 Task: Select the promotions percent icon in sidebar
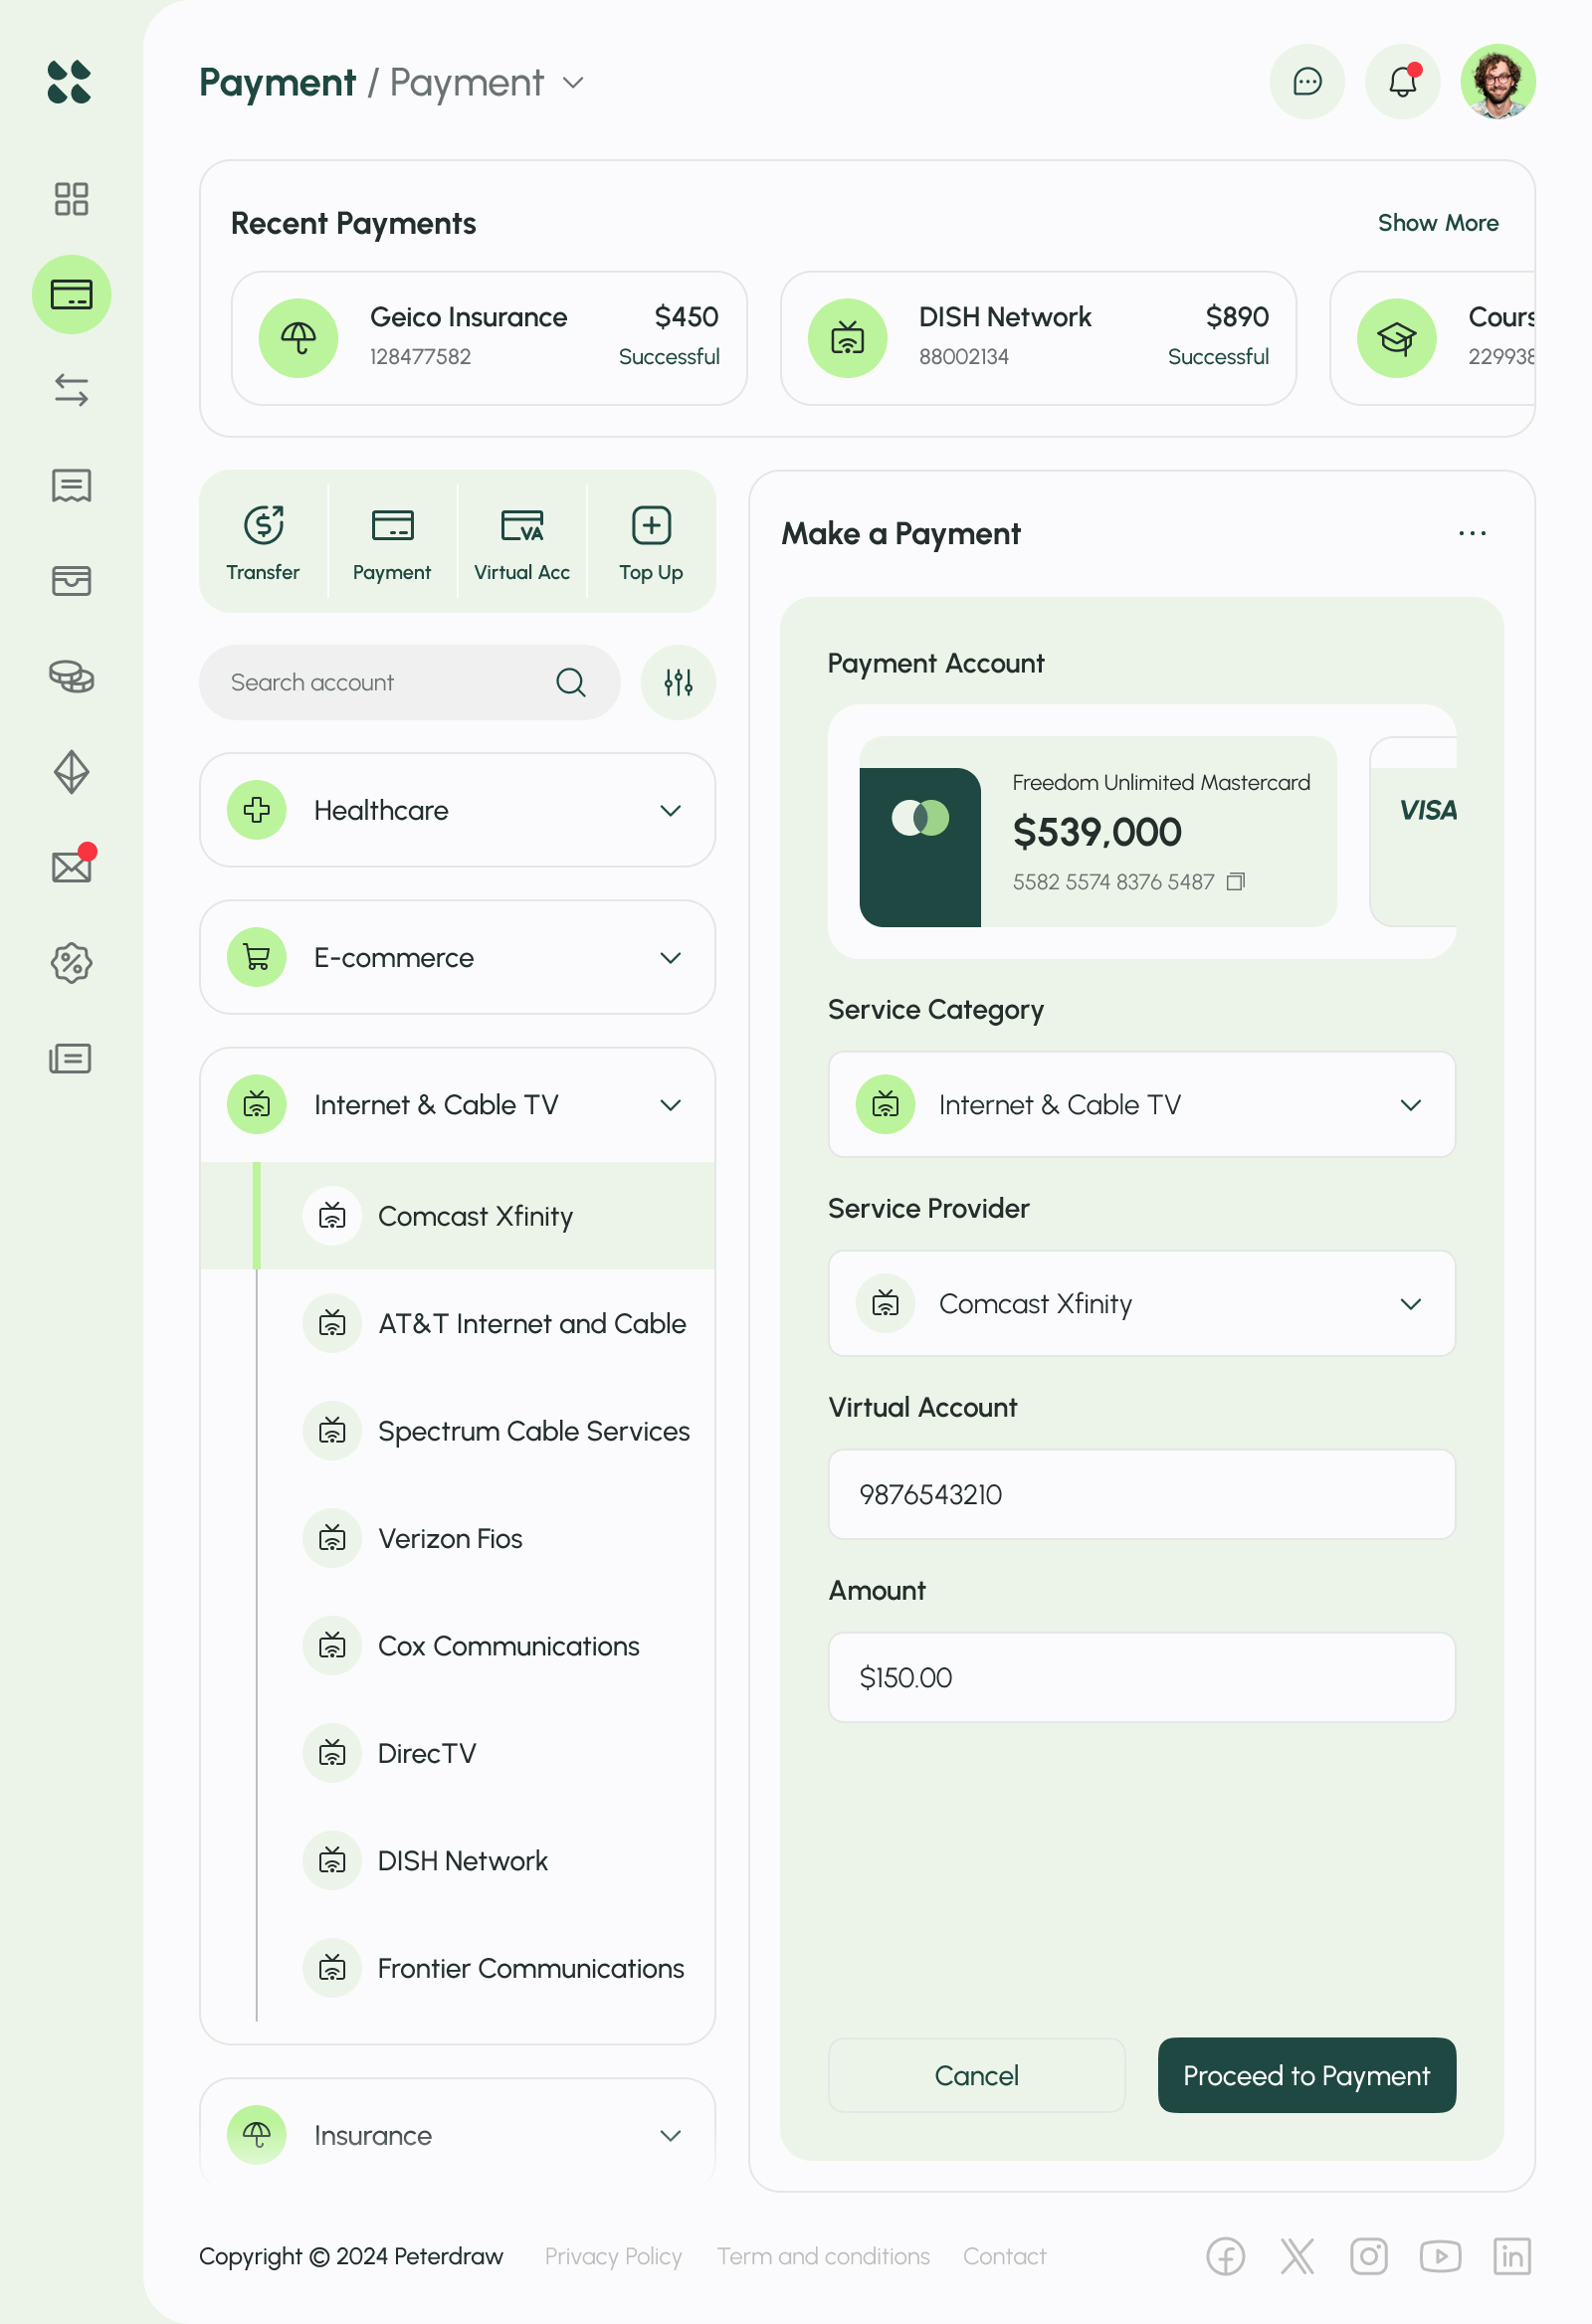[71, 963]
